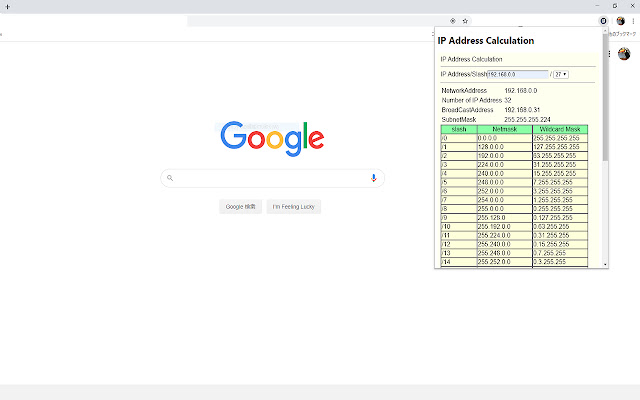Click netmask cell 255.224.0.0
The width and height of the screenshot is (640, 400).
coord(505,236)
